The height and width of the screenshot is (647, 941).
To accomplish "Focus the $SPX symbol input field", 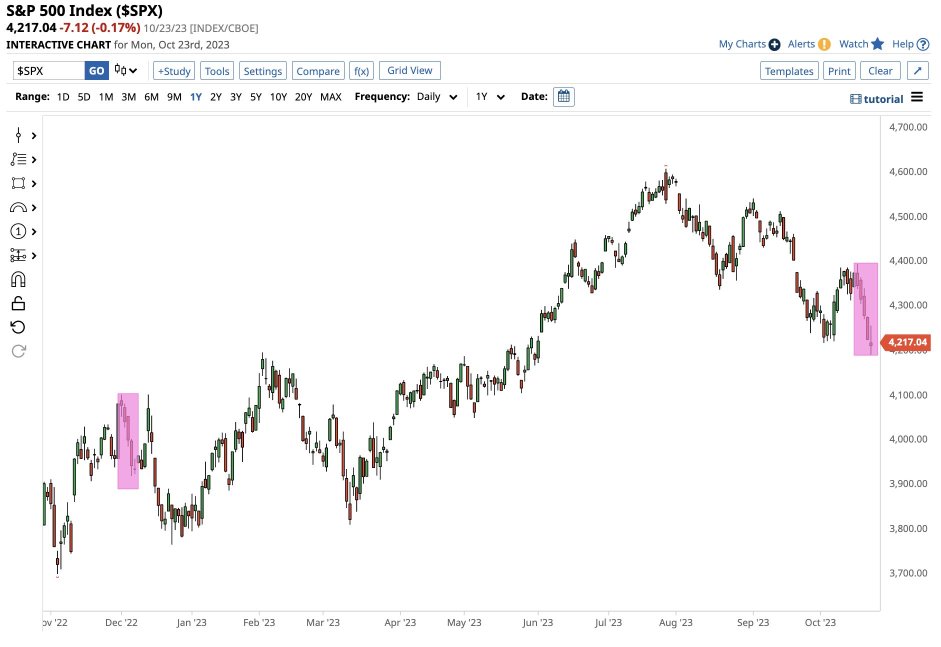I will (x=49, y=71).
